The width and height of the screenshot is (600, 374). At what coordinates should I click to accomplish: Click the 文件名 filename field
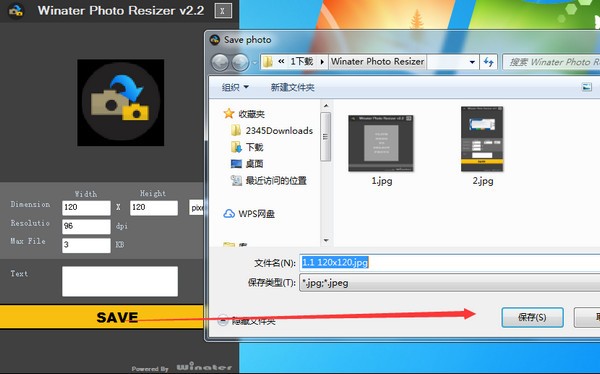(x=450, y=263)
